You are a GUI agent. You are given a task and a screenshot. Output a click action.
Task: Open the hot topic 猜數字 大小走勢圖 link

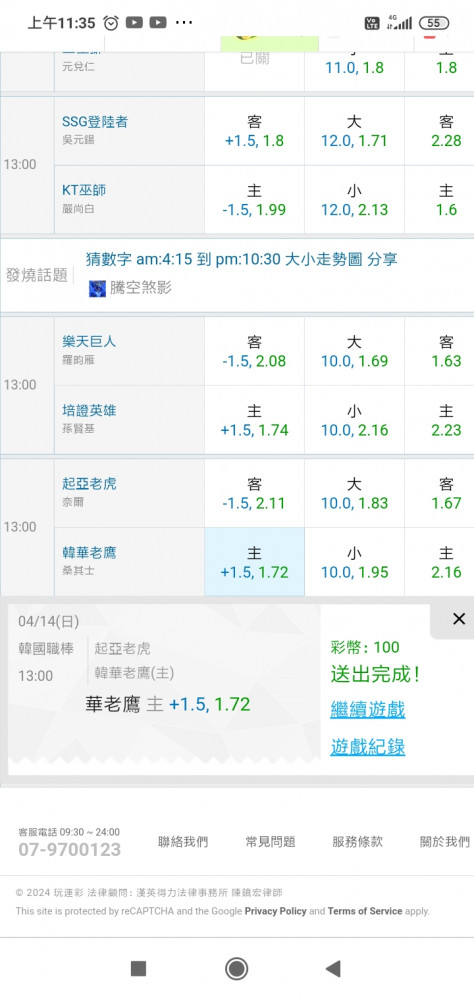pos(242,259)
